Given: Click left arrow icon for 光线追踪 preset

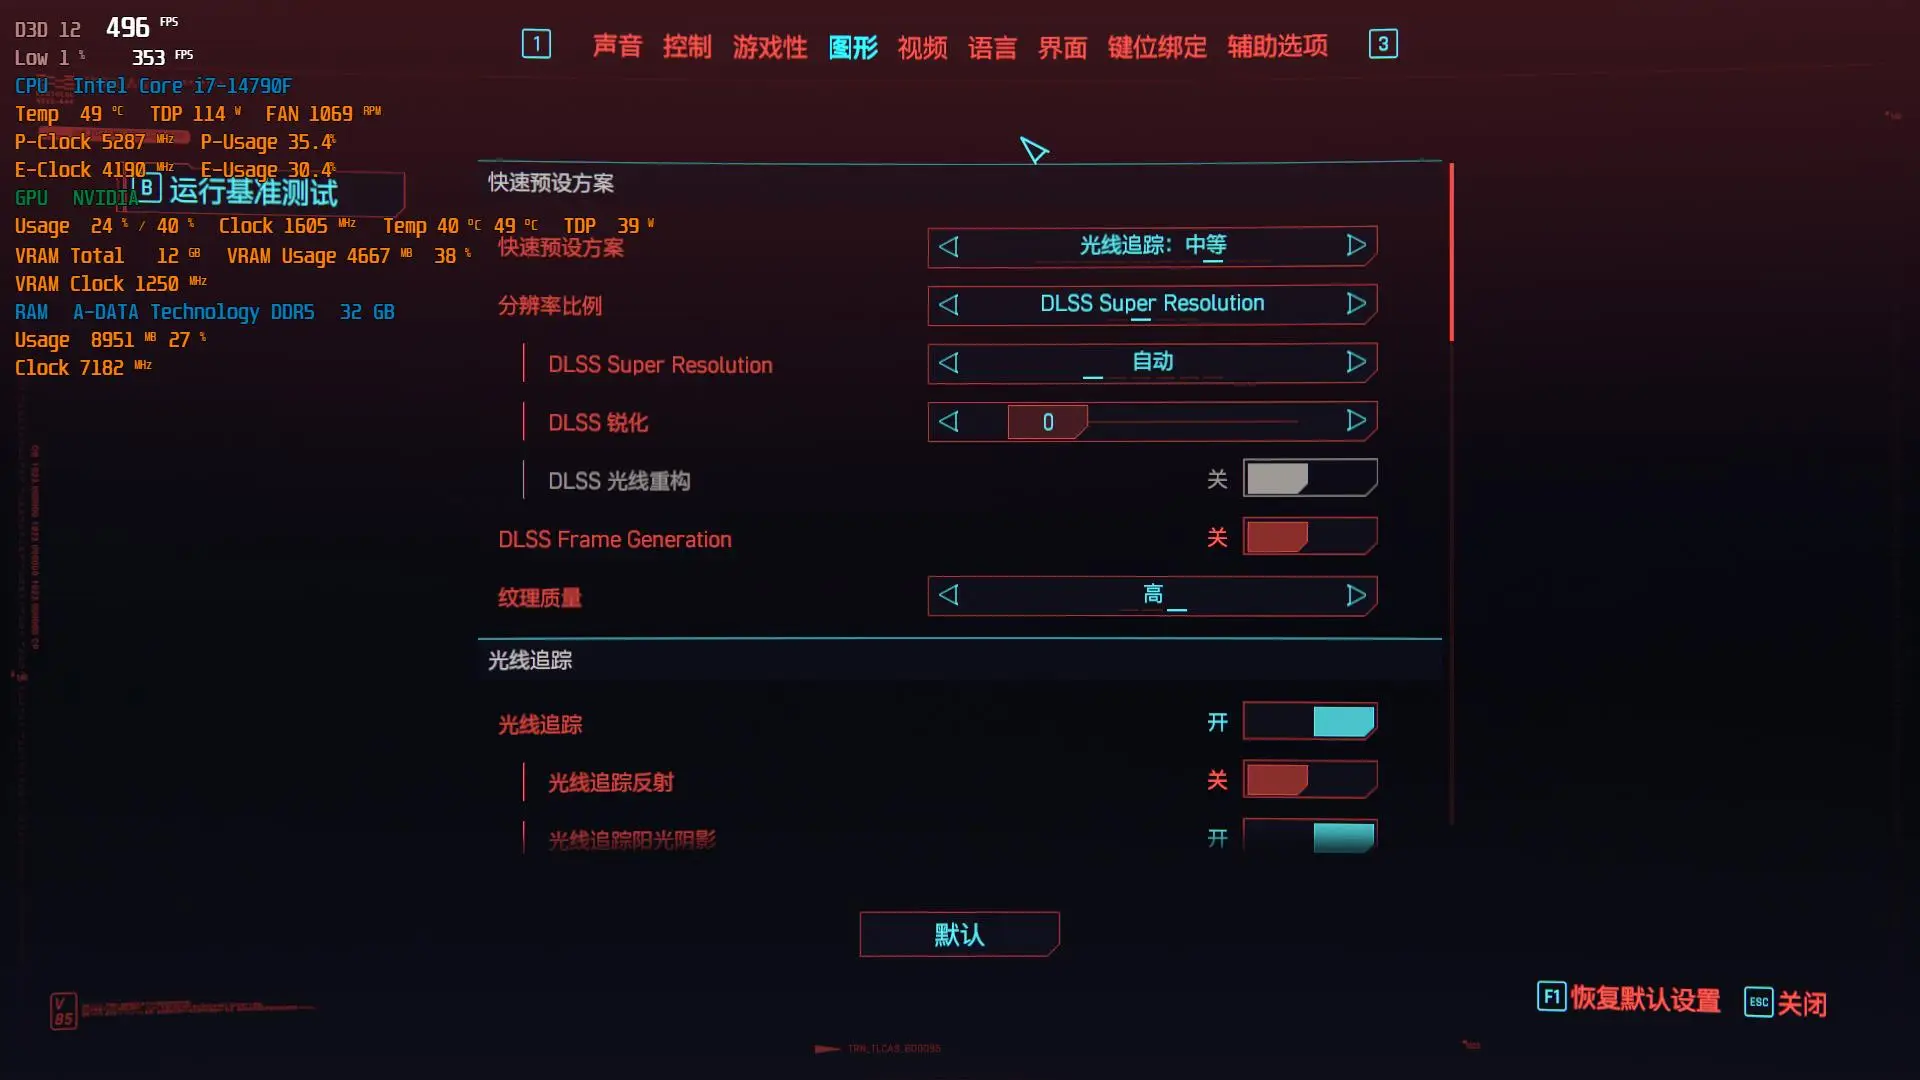Looking at the screenshot, I should 949,245.
